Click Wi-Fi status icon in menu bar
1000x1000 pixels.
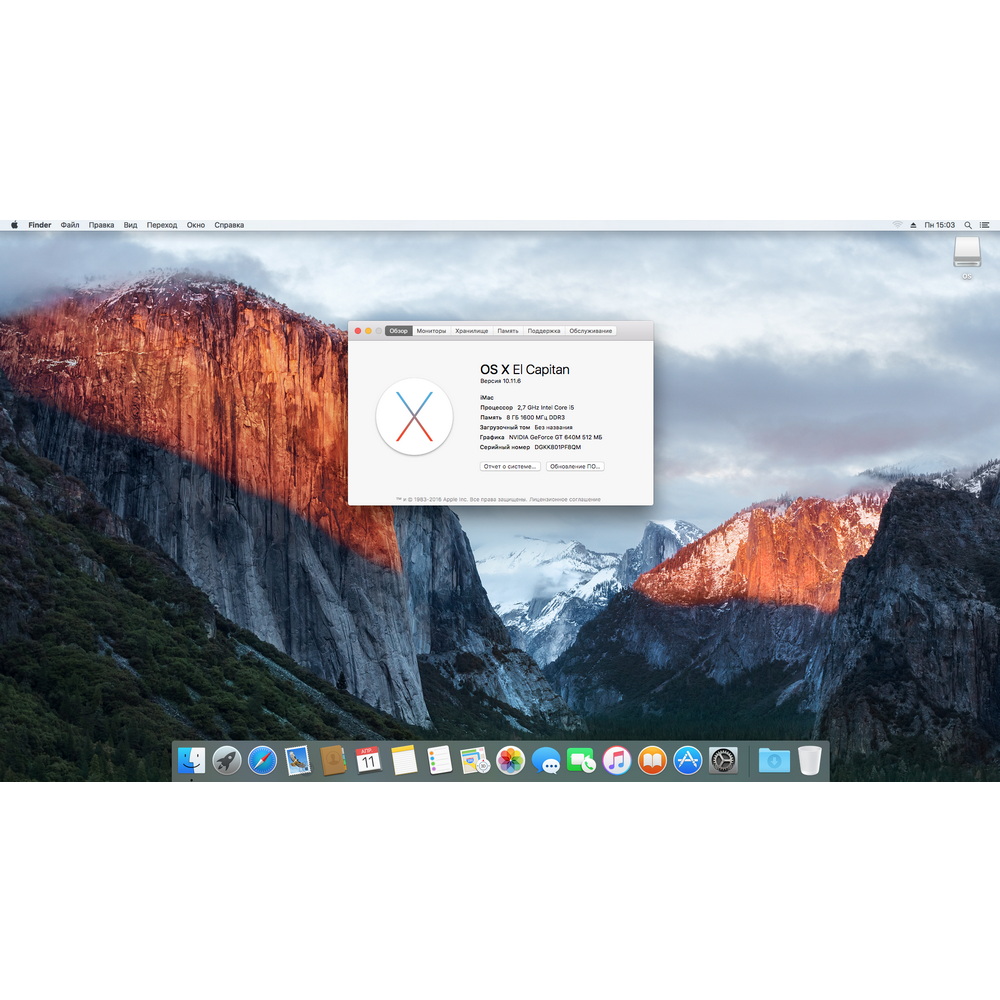click(x=897, y=225)
